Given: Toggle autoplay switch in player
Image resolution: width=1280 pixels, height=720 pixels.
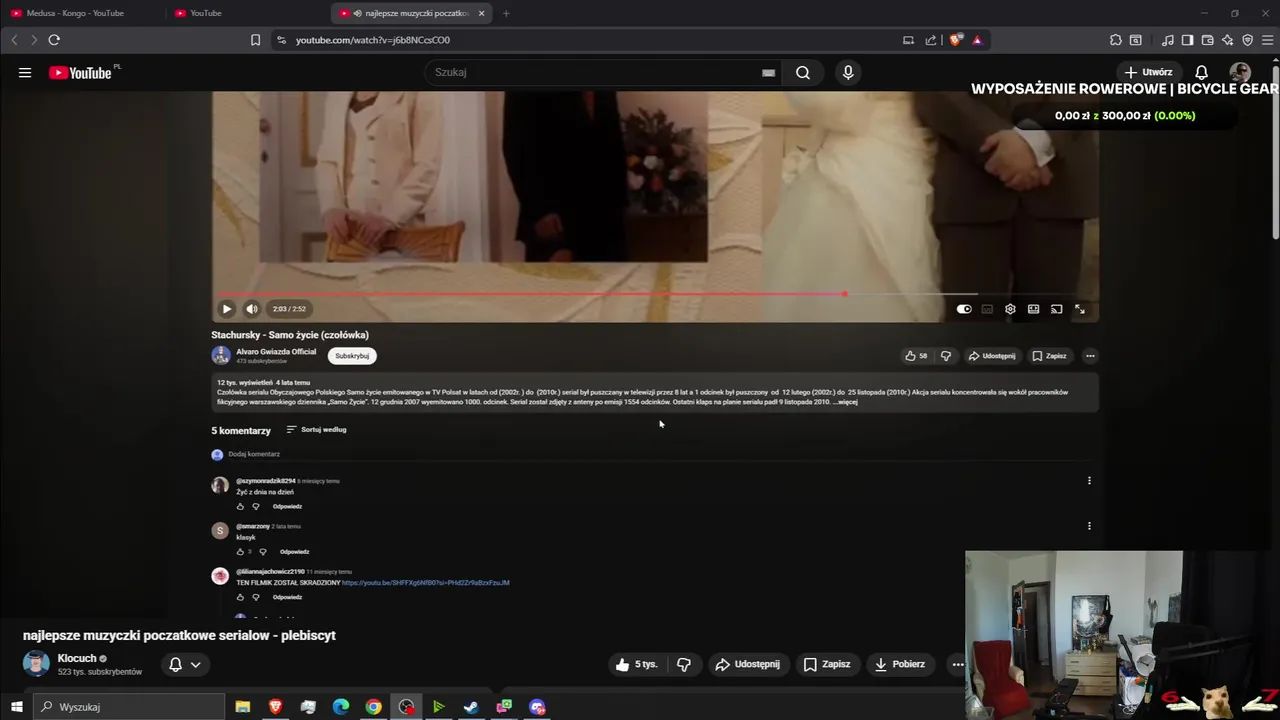Looking at the screenshot, I should click(964, 309).
